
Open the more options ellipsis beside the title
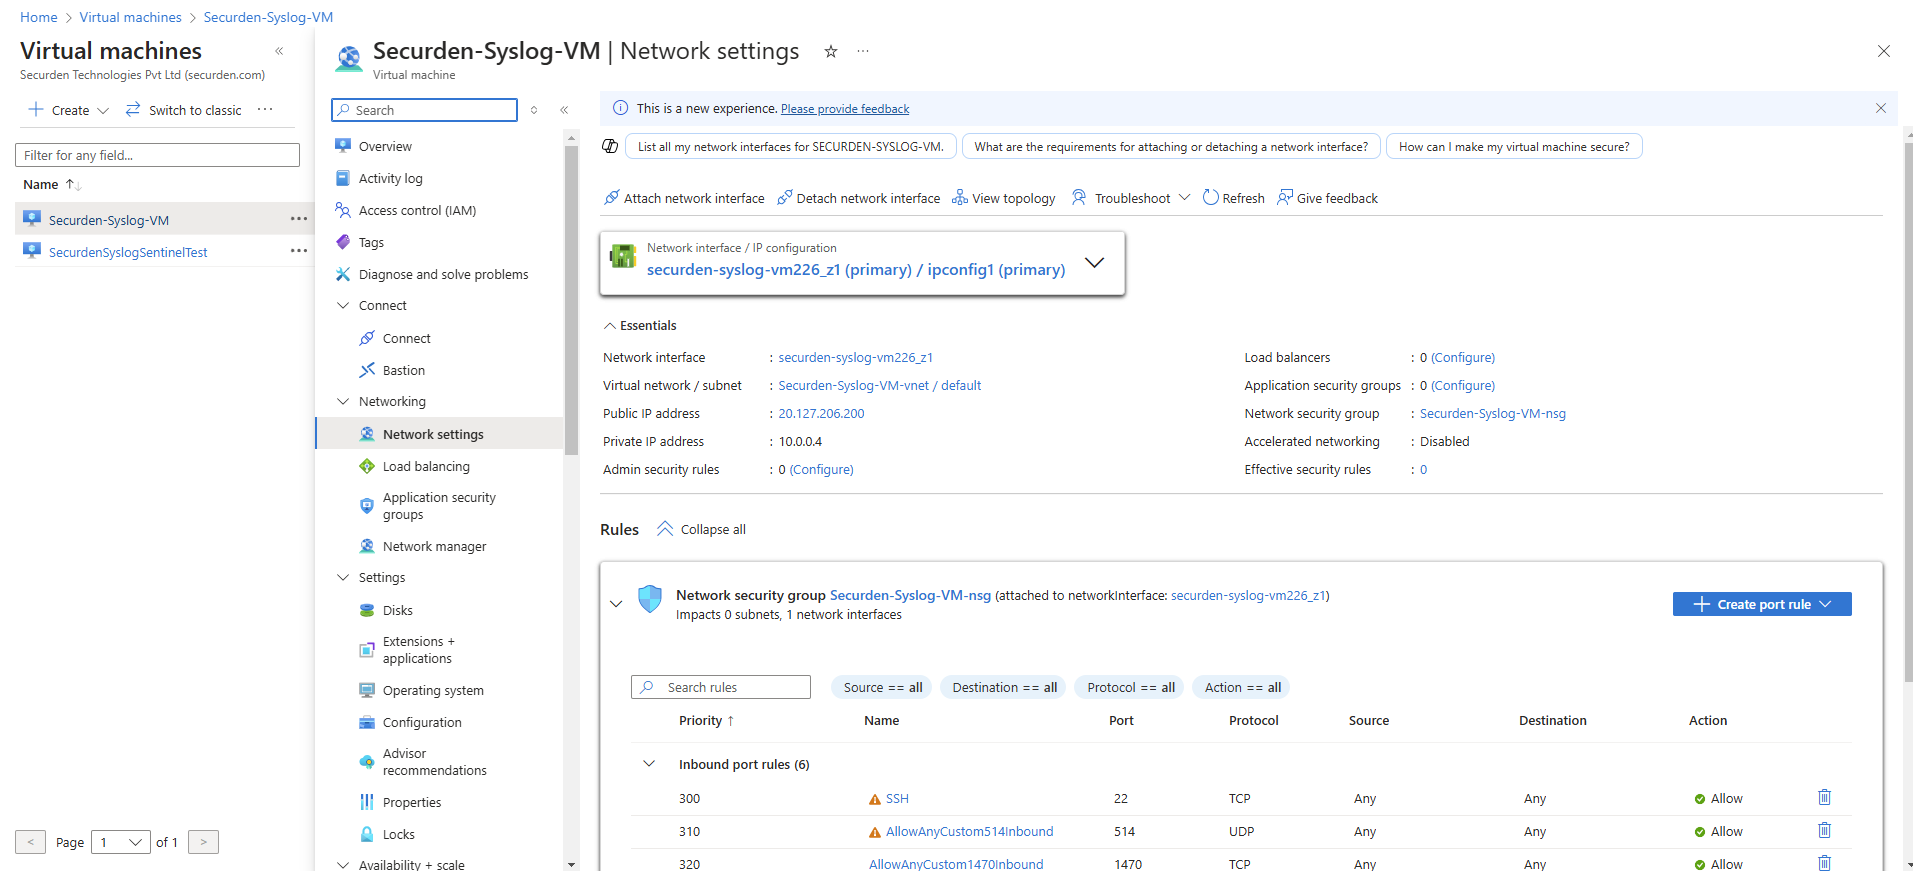click(x=863, y=50)
